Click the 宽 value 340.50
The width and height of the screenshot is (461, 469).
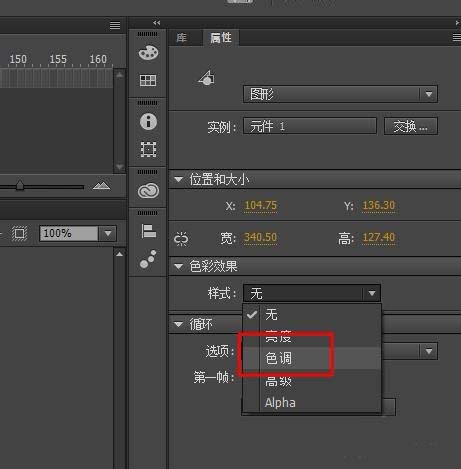(x=261, y=238)
